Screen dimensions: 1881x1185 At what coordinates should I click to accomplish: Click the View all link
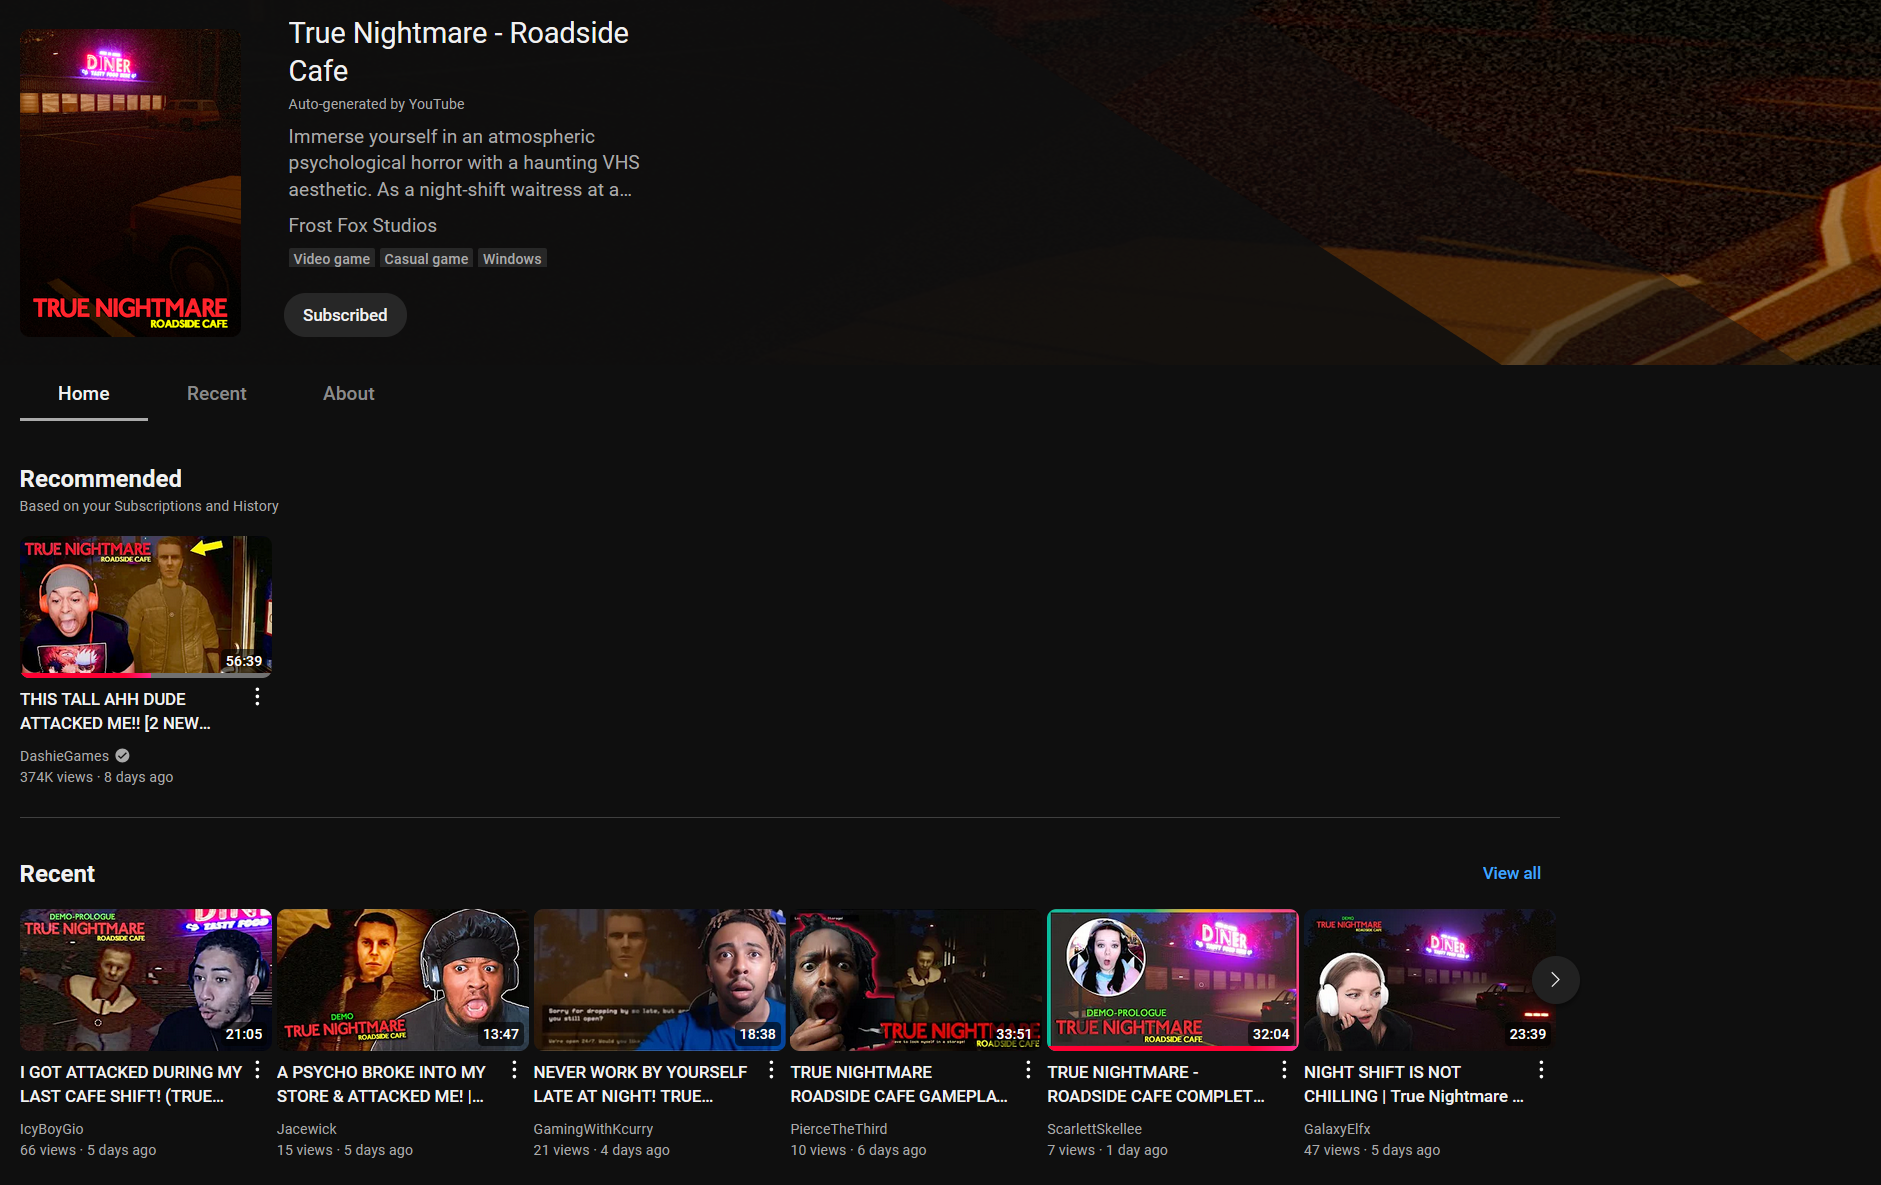[x=1511, y=873]
